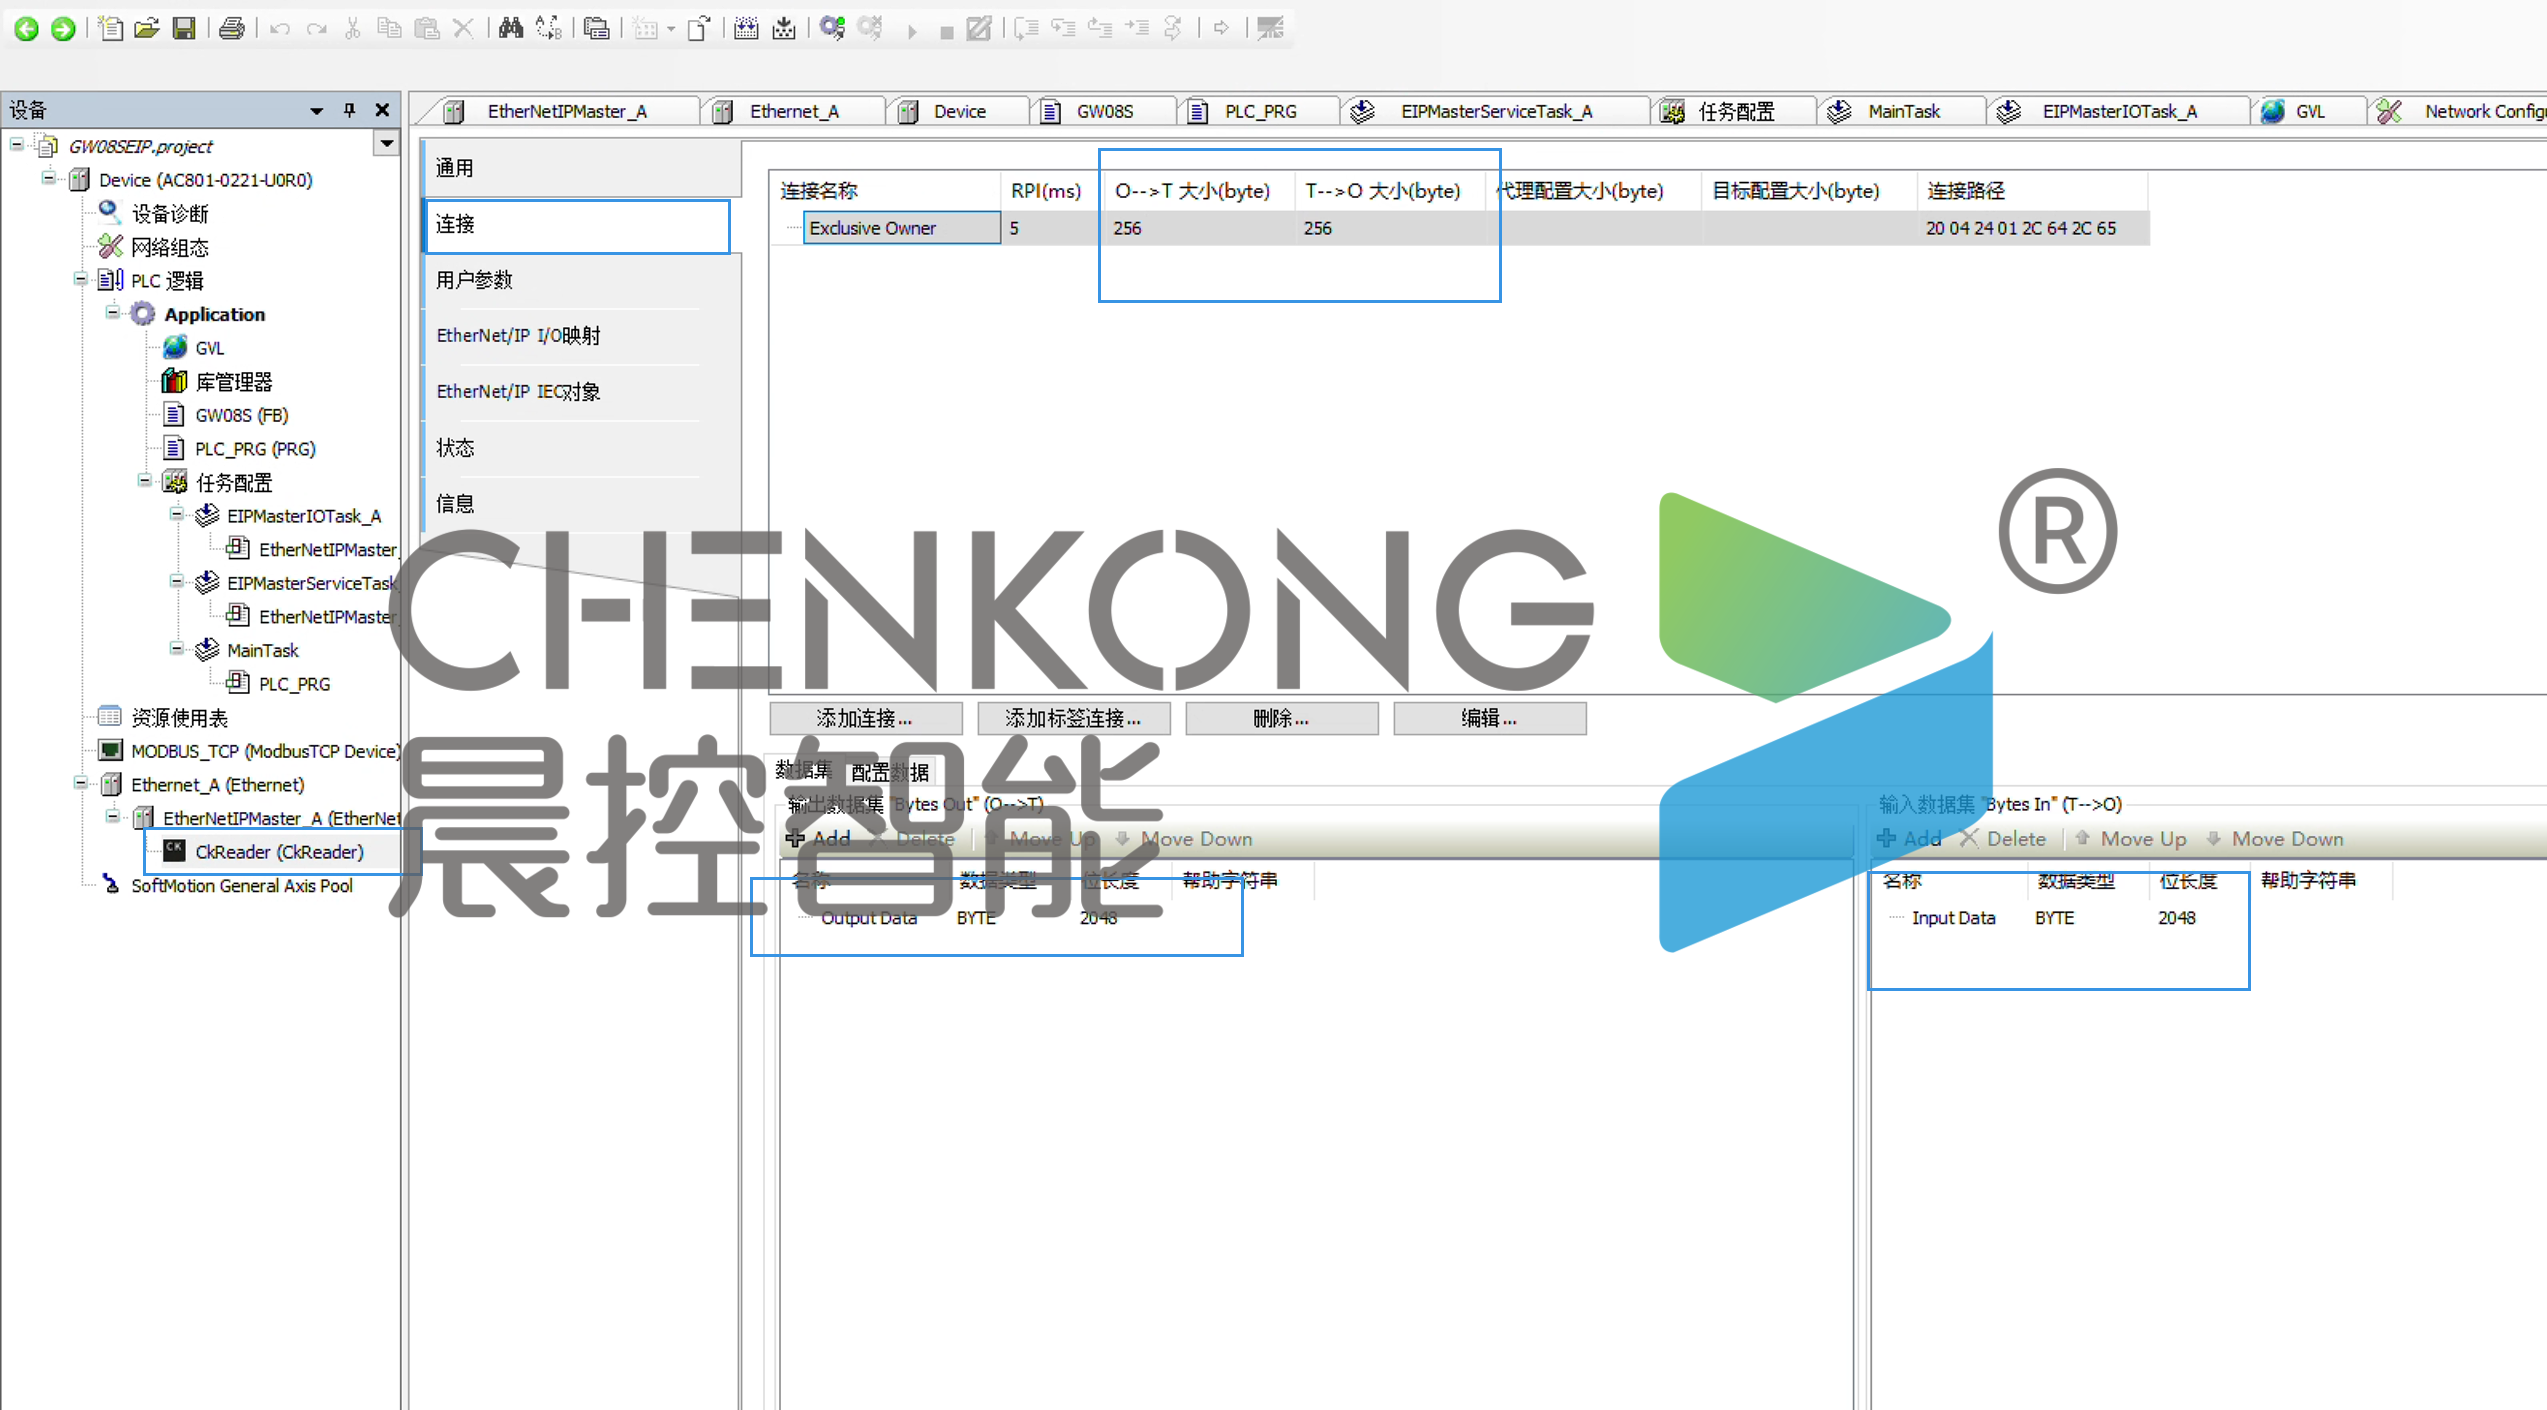This screenshot has width=2547, height=1410.
Task: Click the 删除... button
Action: point(1281,718)
